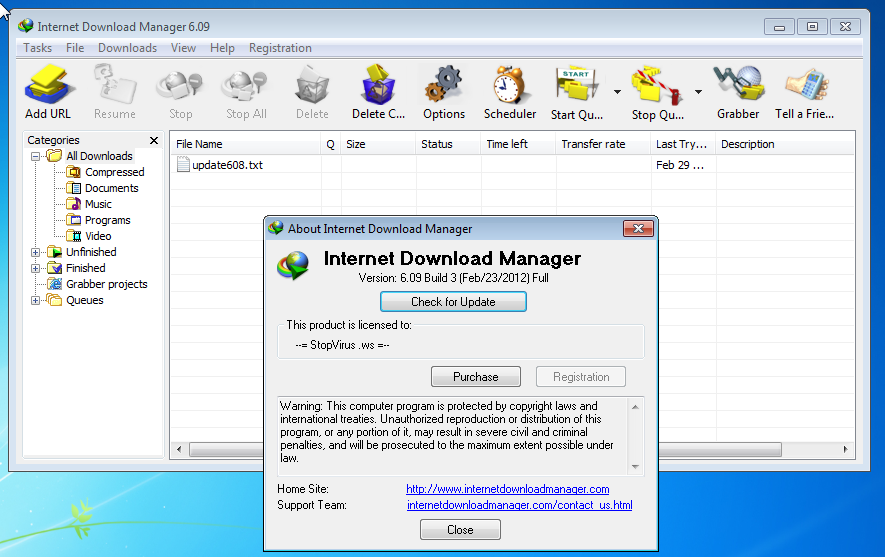Minimize the Internet Download Manager window
The width and height of the screenshot is (885, 557).
pos(779,27)
